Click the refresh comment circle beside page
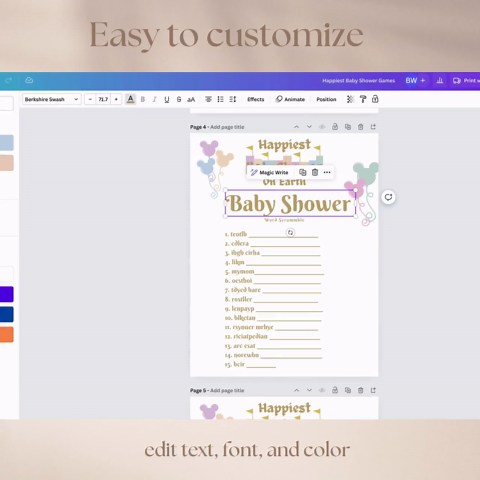Viewport: 480px width, 480px height. click(388, 197)
